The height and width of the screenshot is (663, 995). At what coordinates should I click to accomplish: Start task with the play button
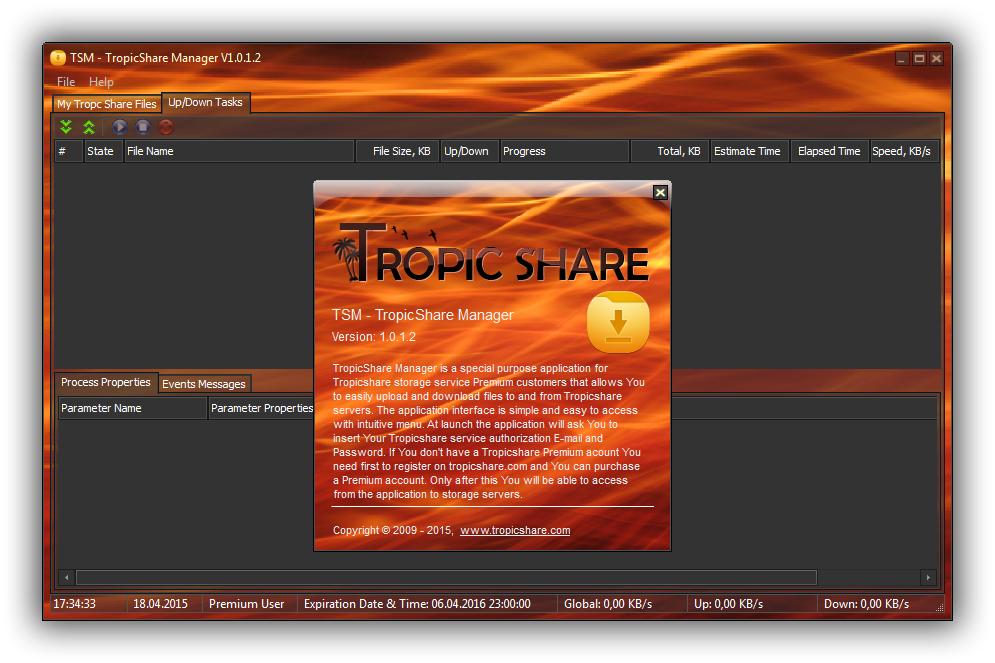tap(119, 127)
